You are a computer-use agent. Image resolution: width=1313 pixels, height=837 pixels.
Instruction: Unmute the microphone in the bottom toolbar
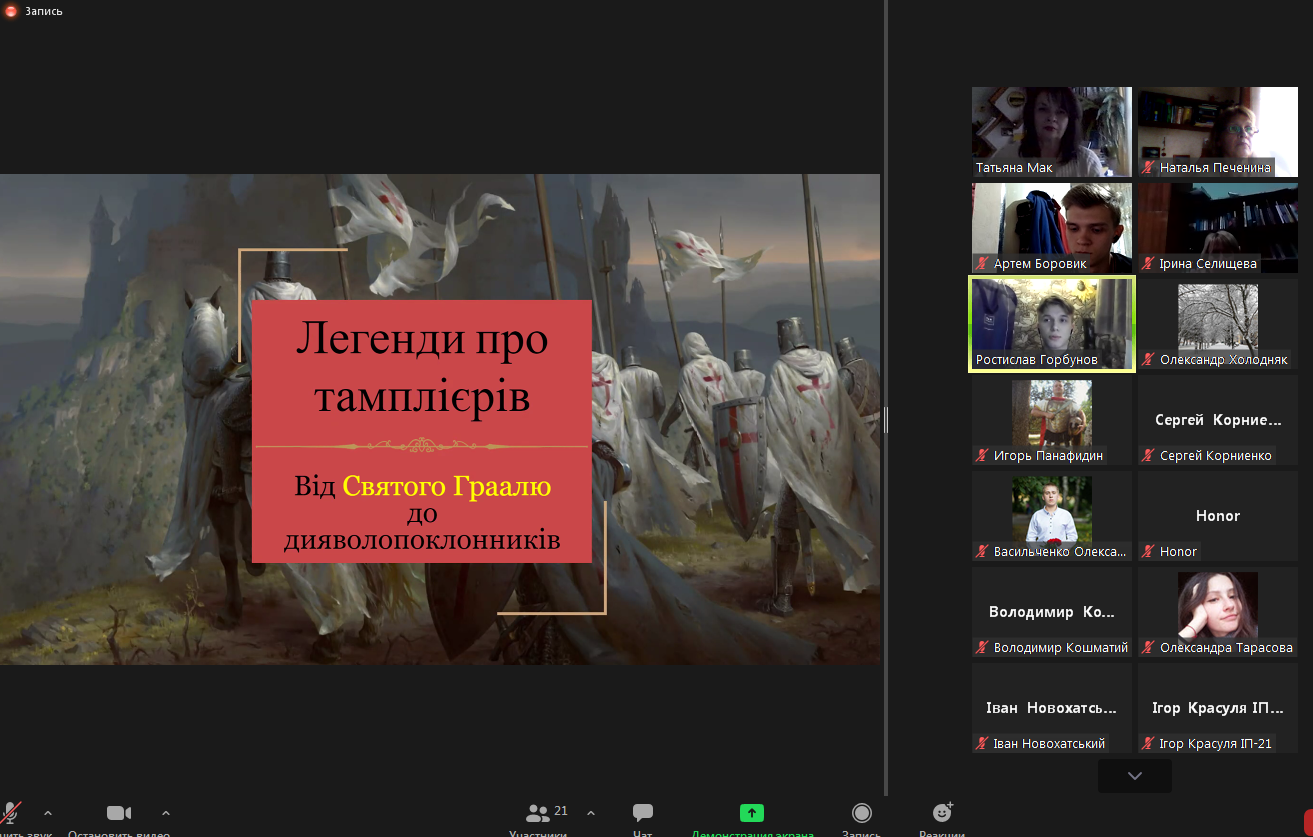(11, 813)
